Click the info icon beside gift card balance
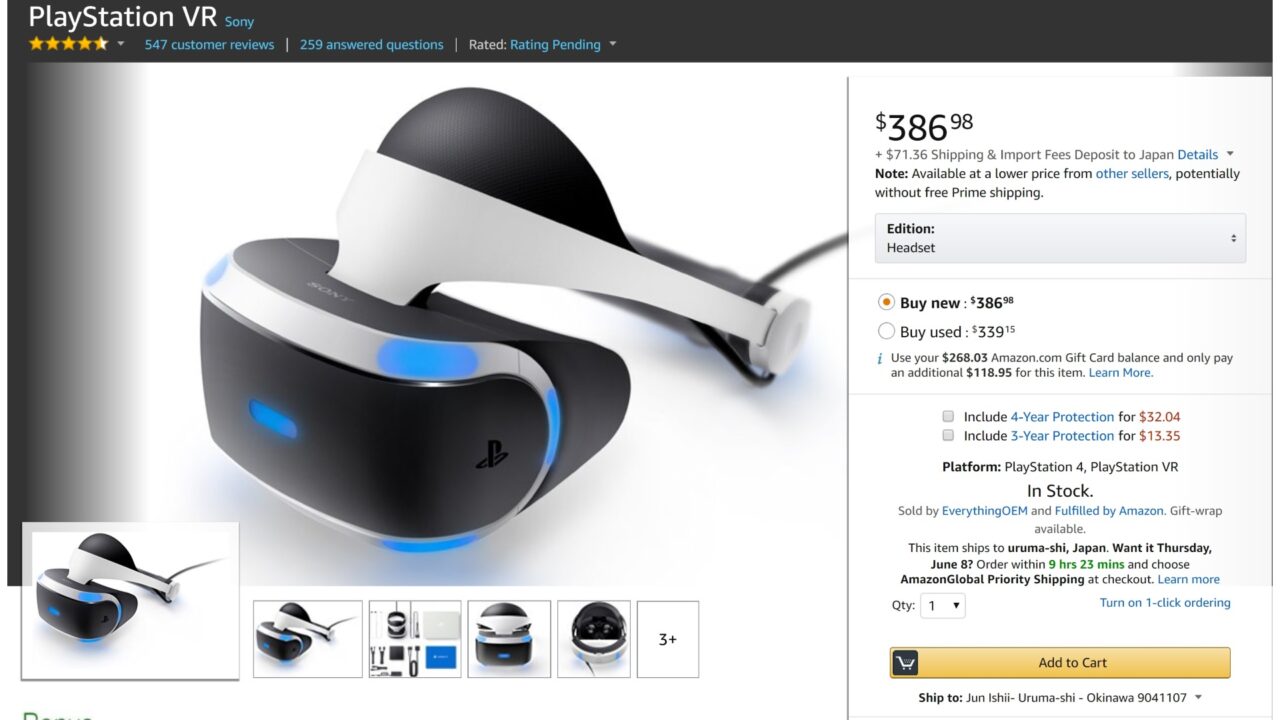 click(880, 358)
